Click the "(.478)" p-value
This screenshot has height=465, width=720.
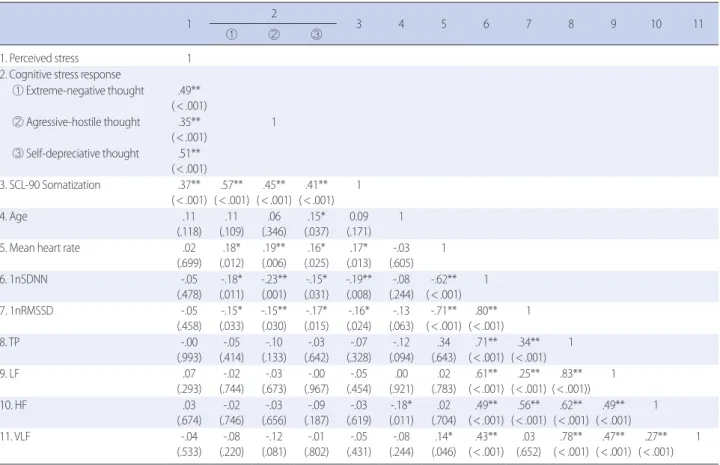(189, 295)
